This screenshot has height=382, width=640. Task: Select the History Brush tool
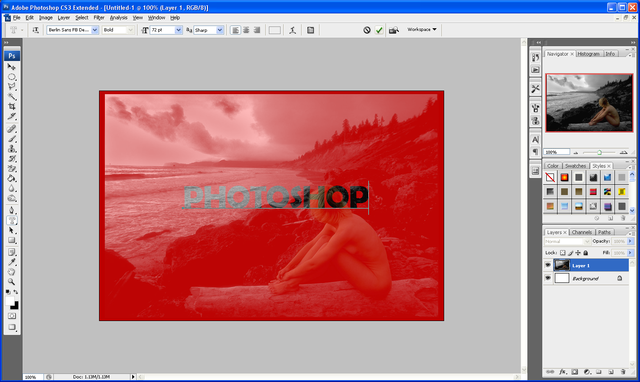(x=12, y=159)
